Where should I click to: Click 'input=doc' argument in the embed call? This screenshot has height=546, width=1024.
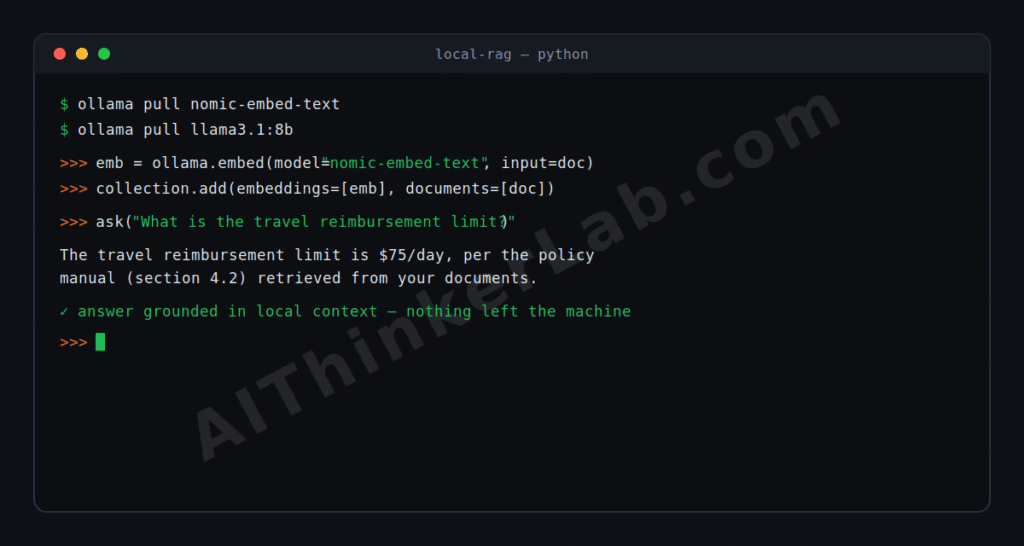pos(543,163)
